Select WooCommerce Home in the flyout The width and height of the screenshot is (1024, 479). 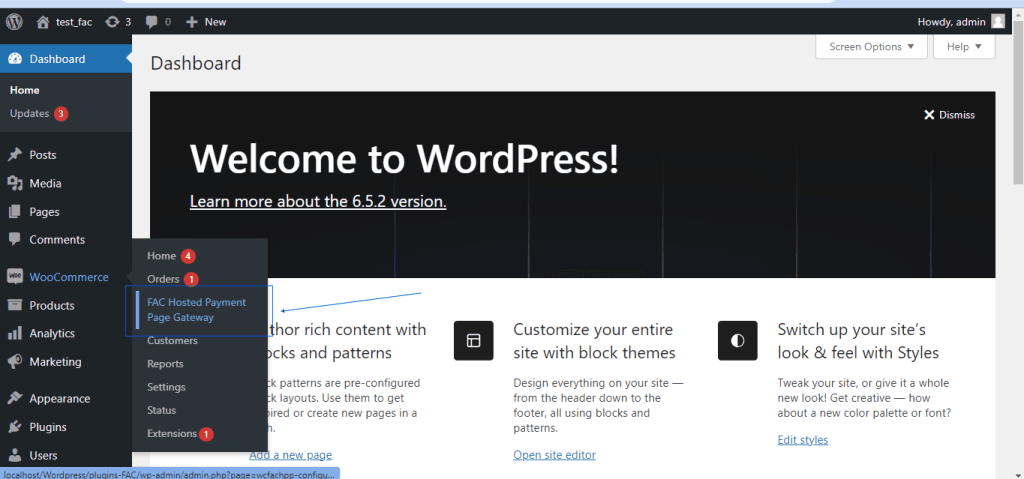click(x=171, y=256)
